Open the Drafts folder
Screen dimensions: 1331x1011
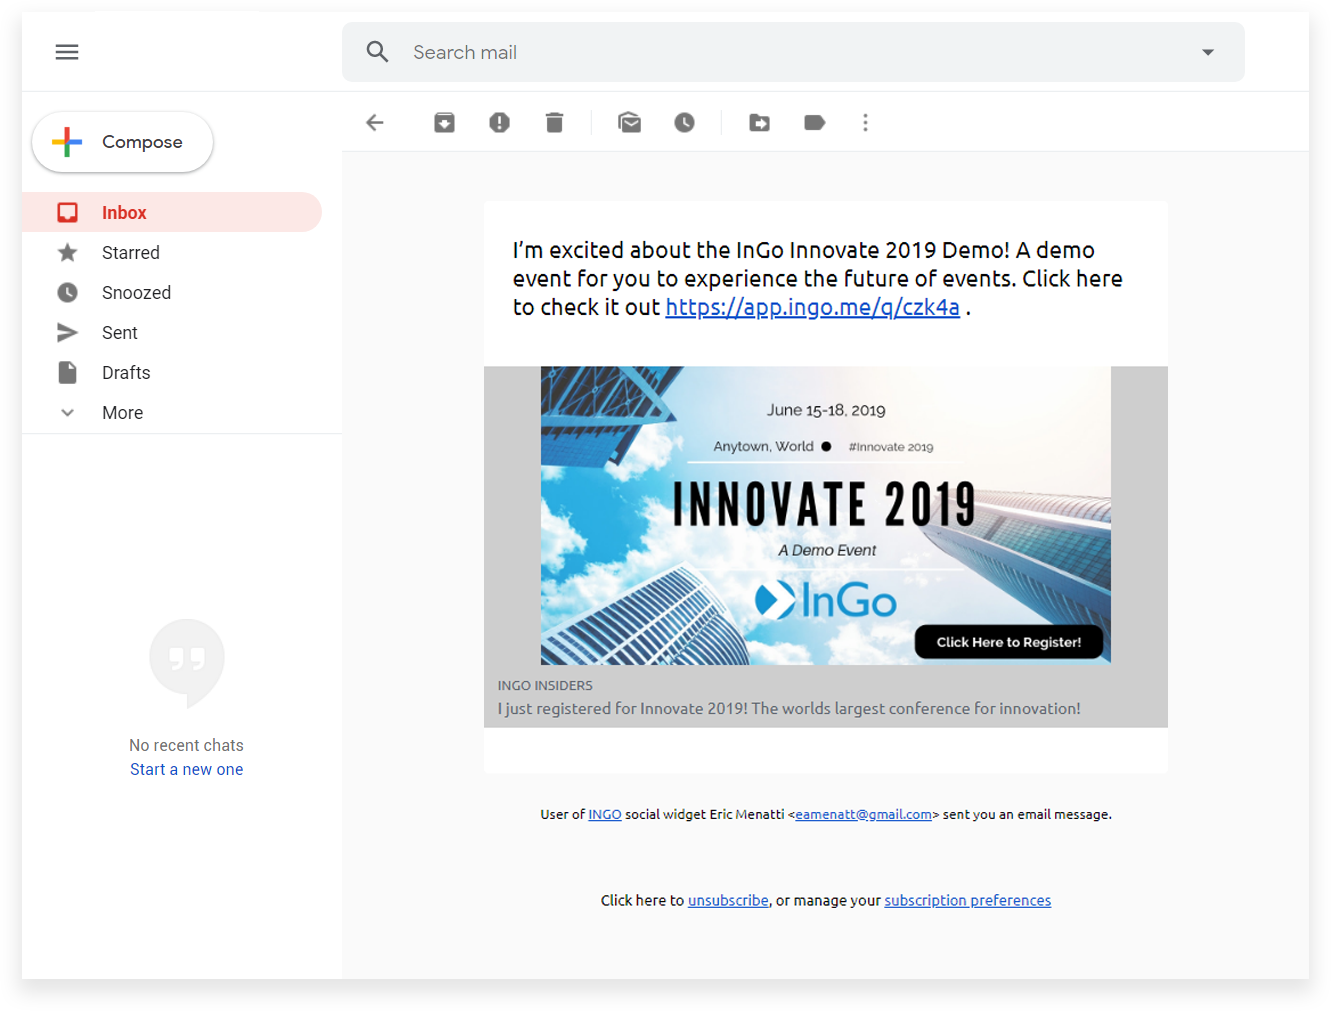click(x=172, y=372)
